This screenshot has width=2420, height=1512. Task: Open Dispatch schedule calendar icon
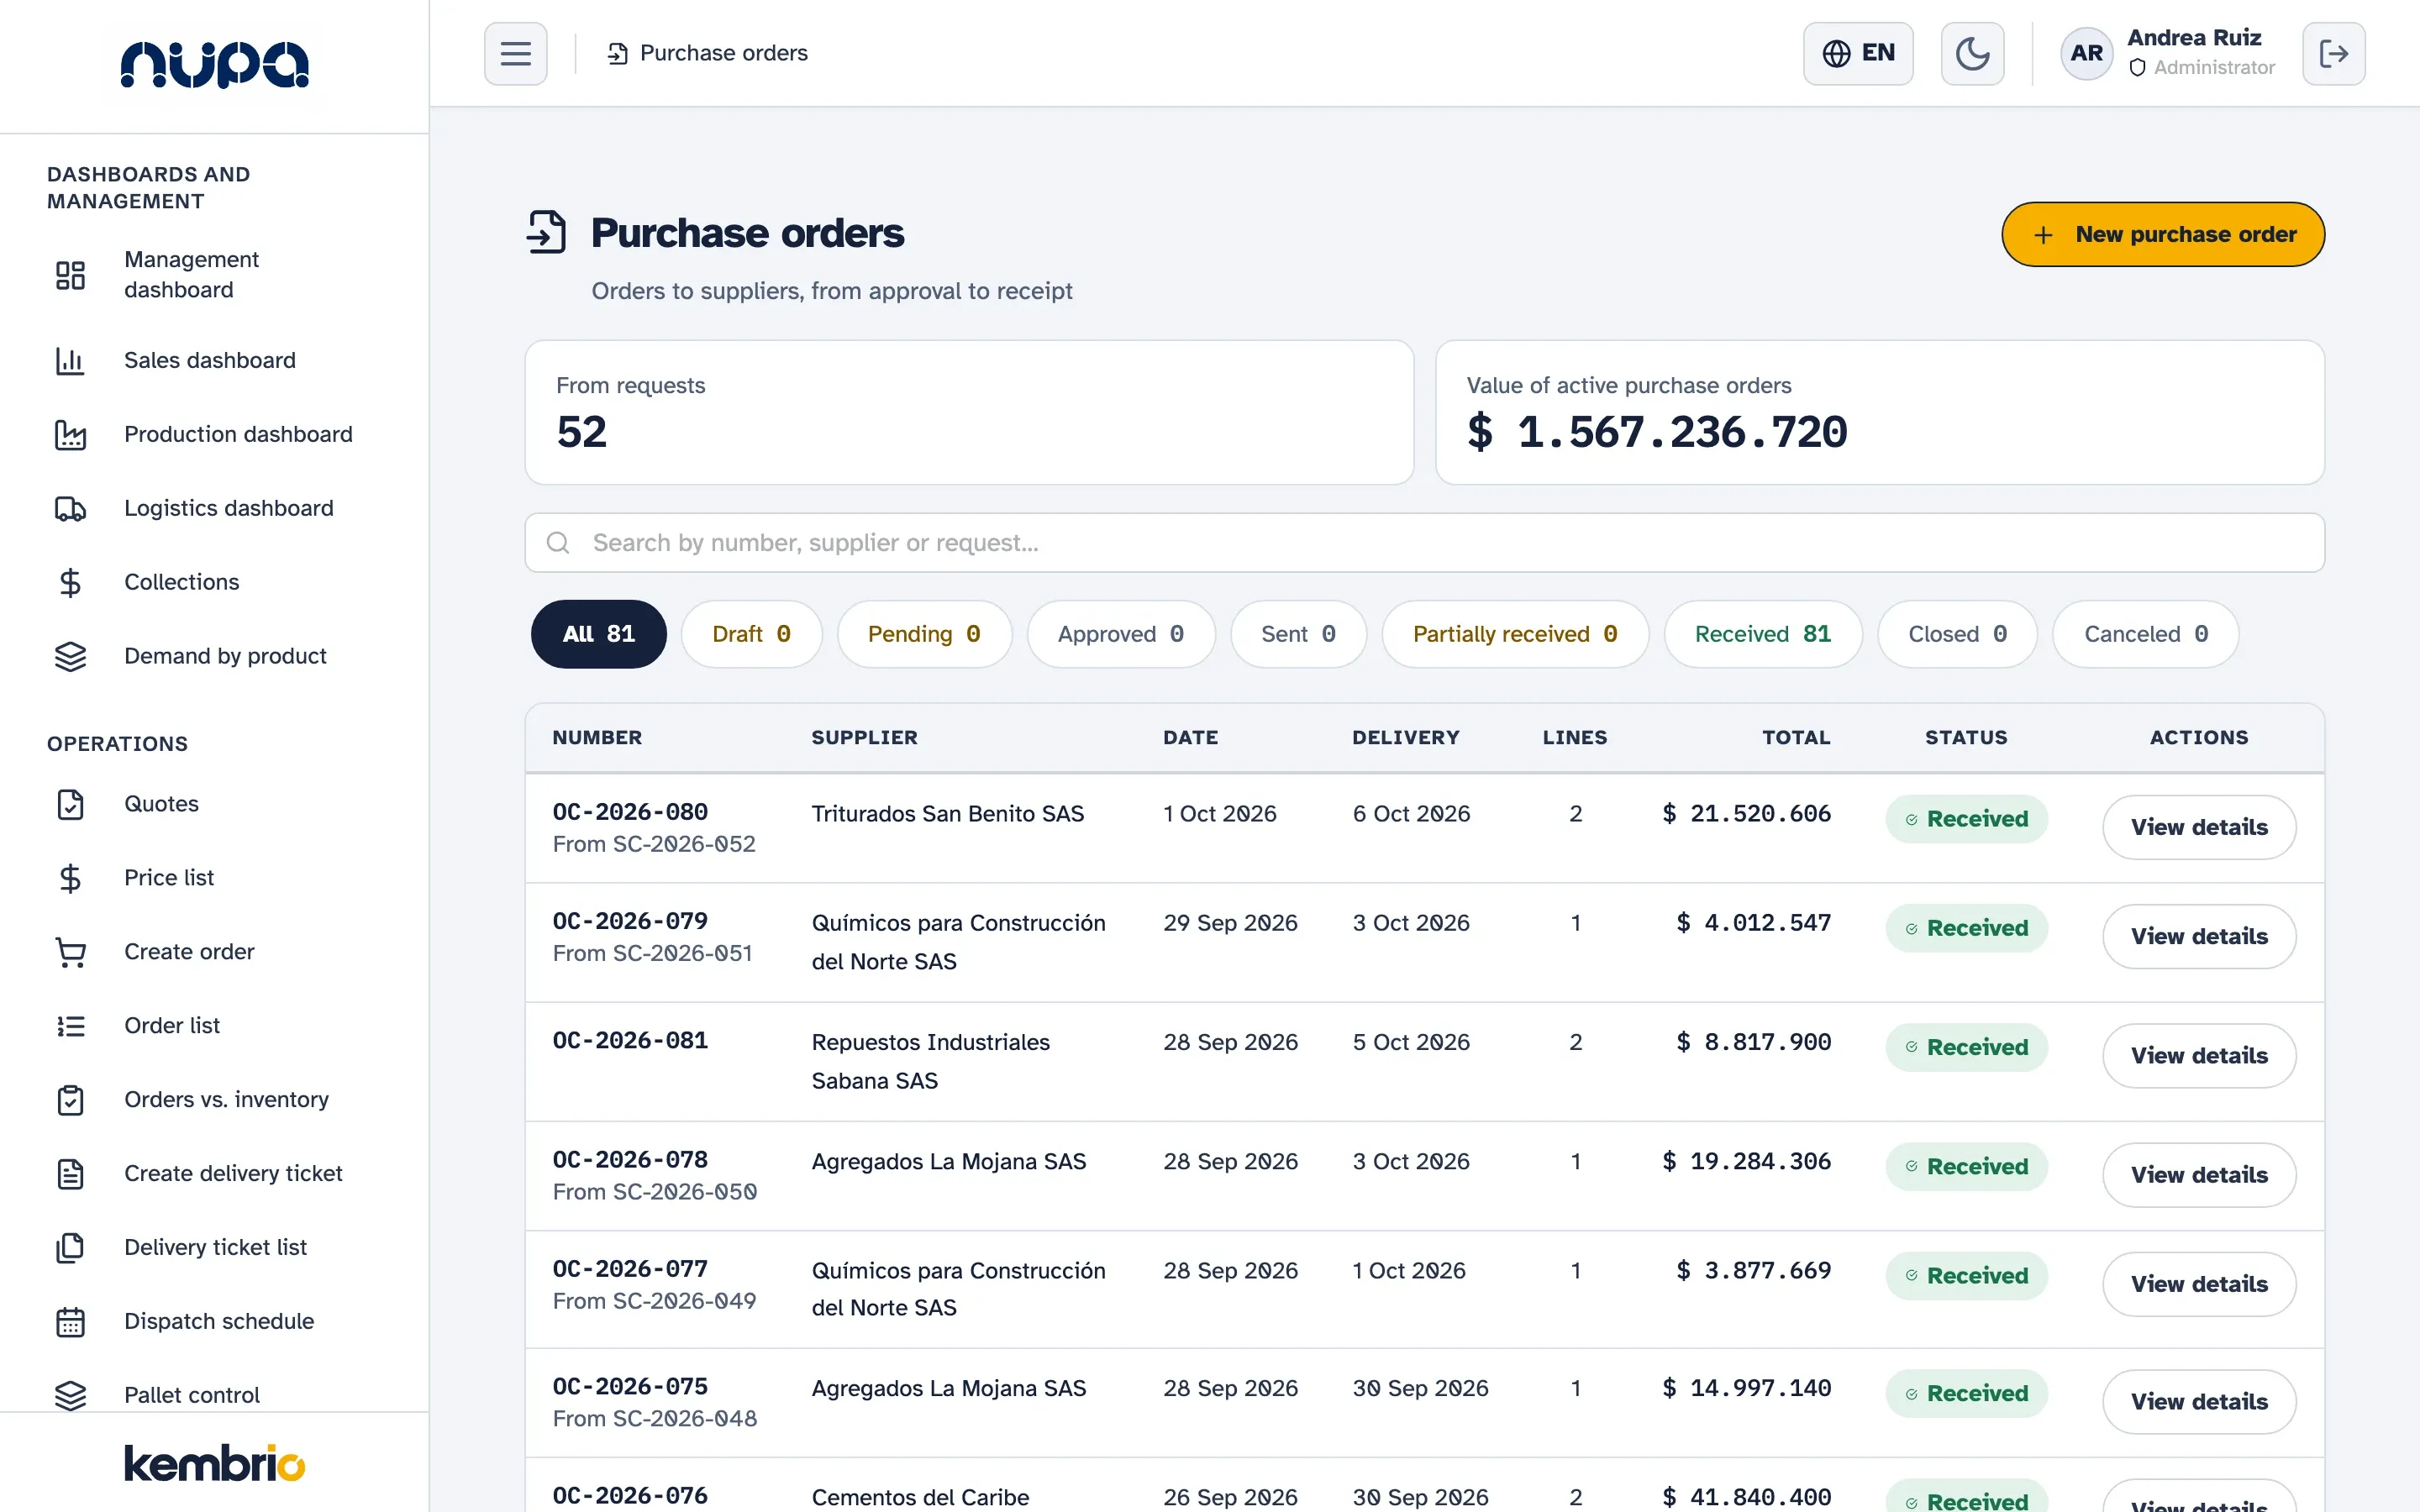pos(70,1322)
